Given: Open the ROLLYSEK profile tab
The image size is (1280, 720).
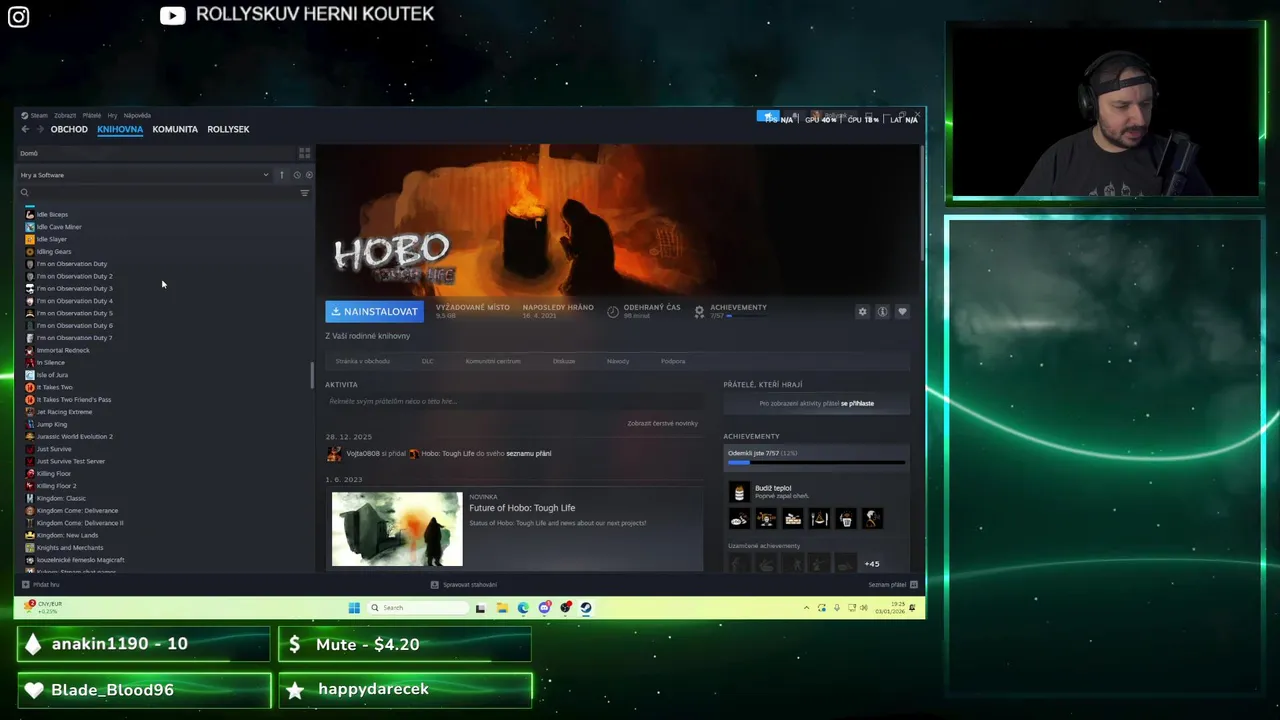Looking at the screenshot, I should click(x=228, y=129).
